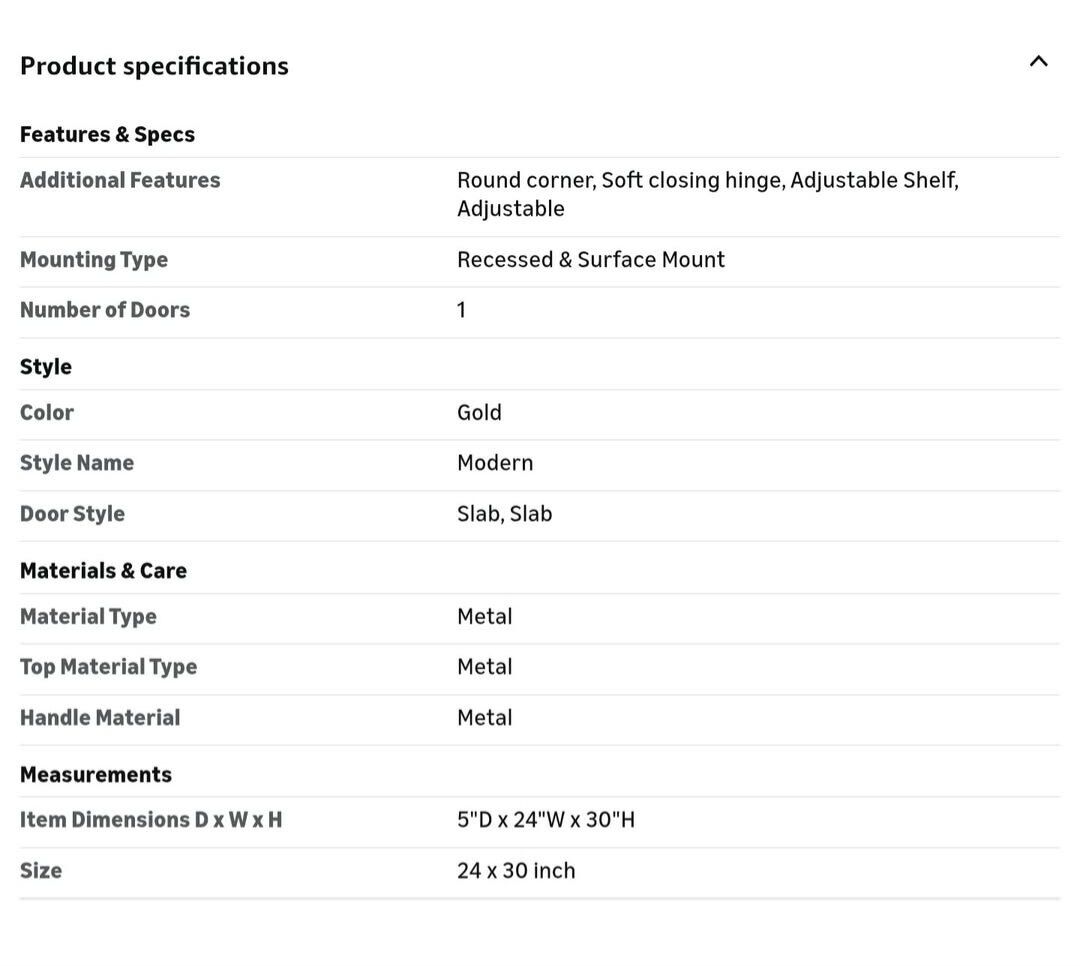
Task: Click the Handle Material label
Action: (100, 718)
